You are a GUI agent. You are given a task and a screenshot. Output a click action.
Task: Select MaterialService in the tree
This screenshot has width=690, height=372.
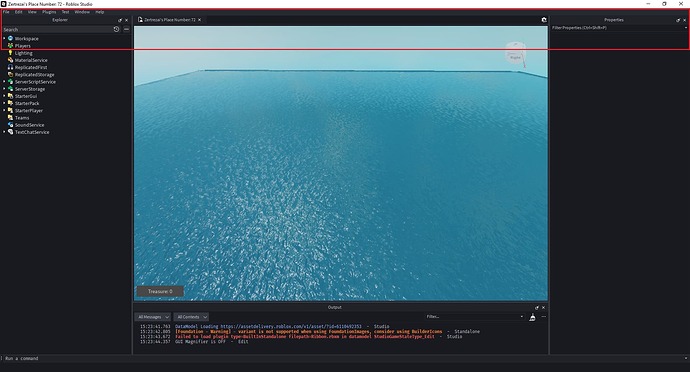(31, 60)
